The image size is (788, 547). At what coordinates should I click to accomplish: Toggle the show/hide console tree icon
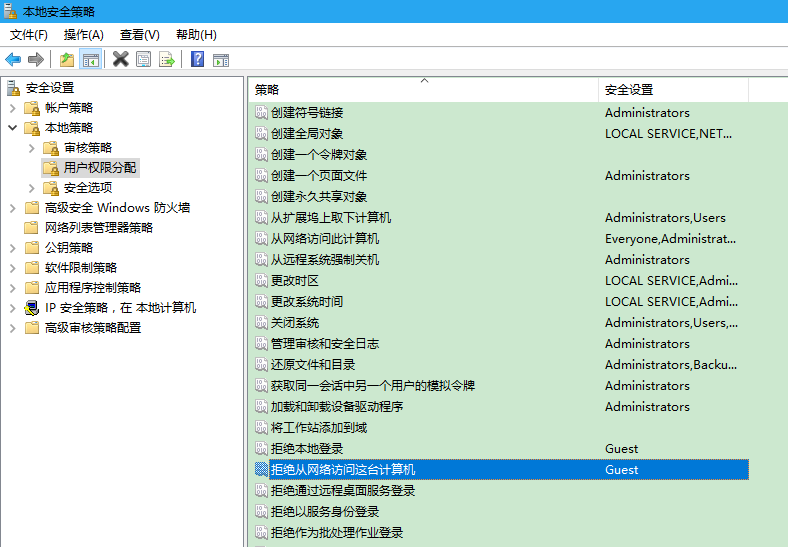pyautogui.click(x=91, y=59)
